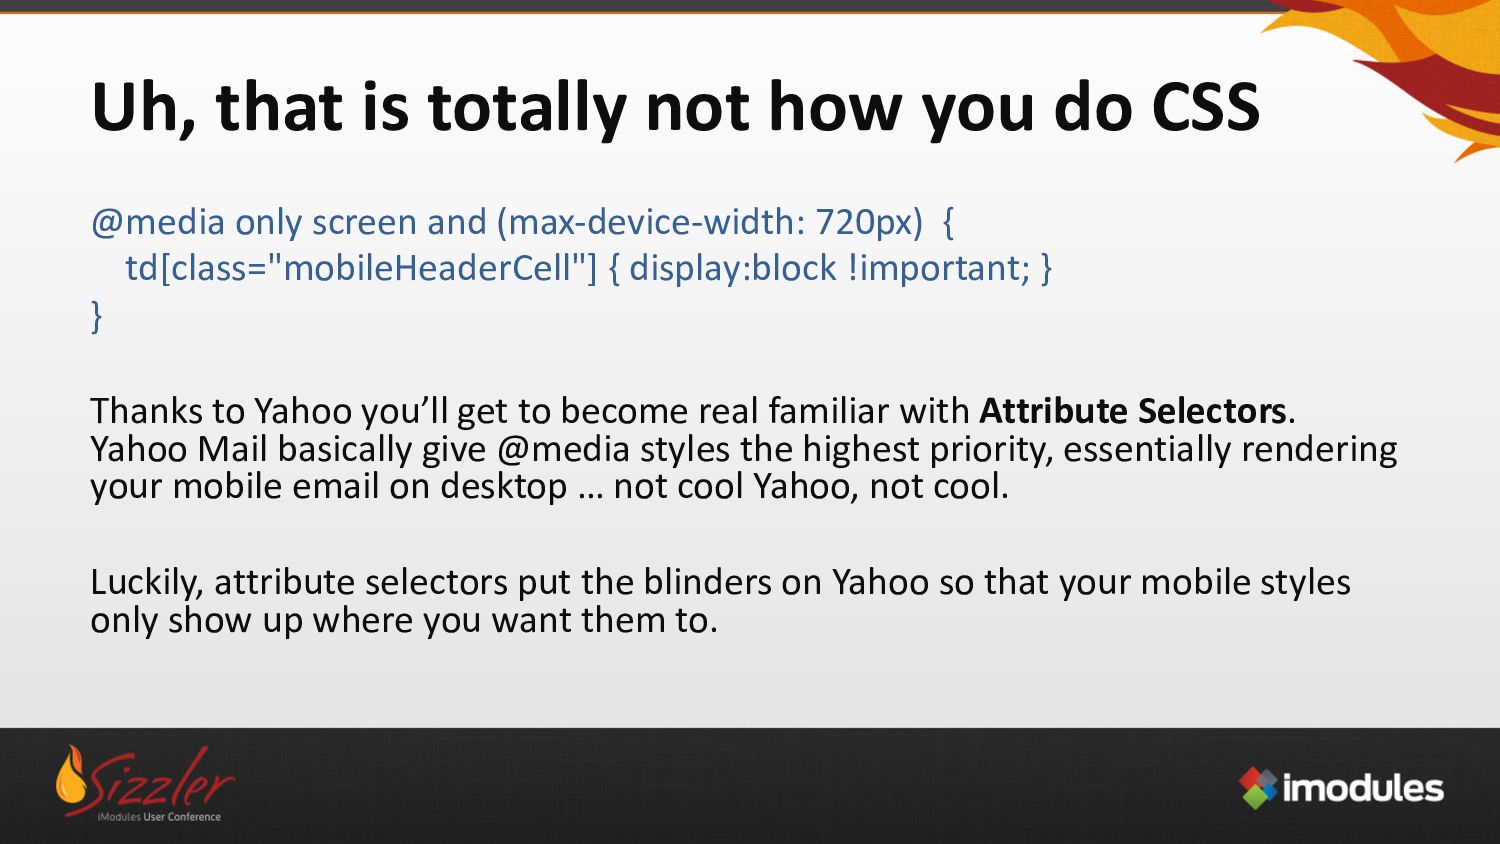Screen dimensions: 1500x844
Task: Click the dark footer bar background
Action: tap(750, 786)
